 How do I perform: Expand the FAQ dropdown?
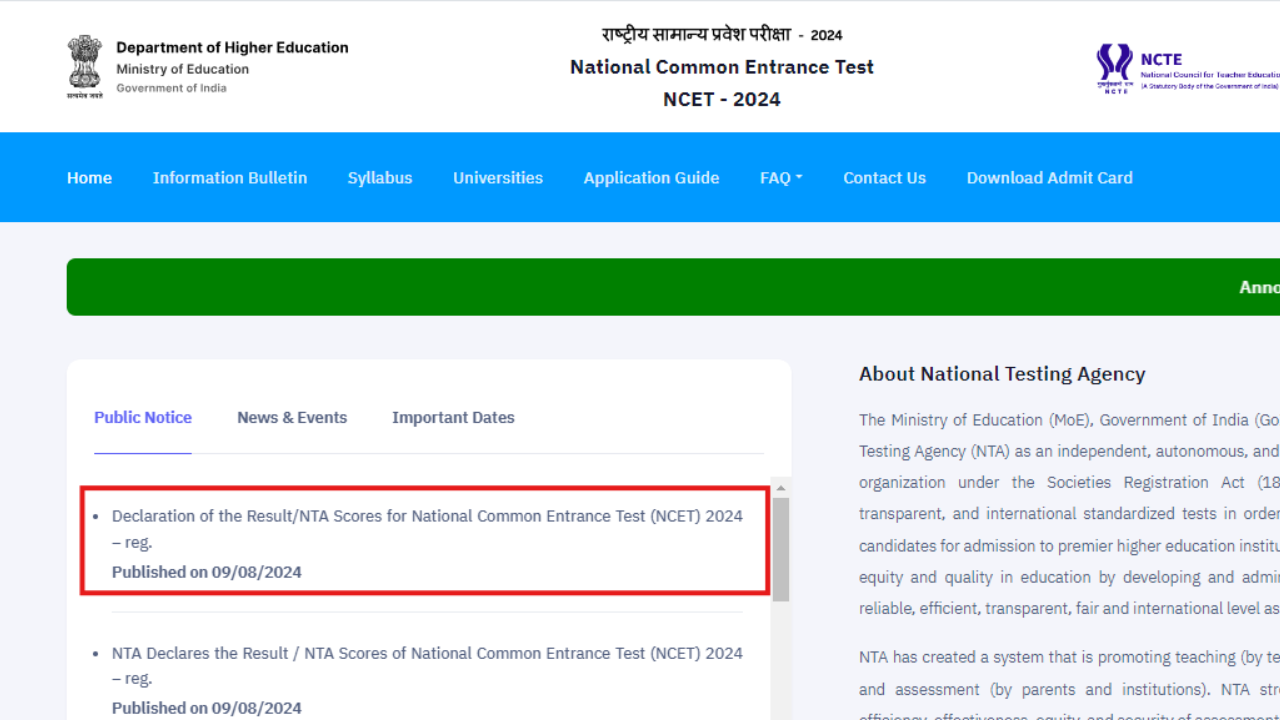point(781,177)
